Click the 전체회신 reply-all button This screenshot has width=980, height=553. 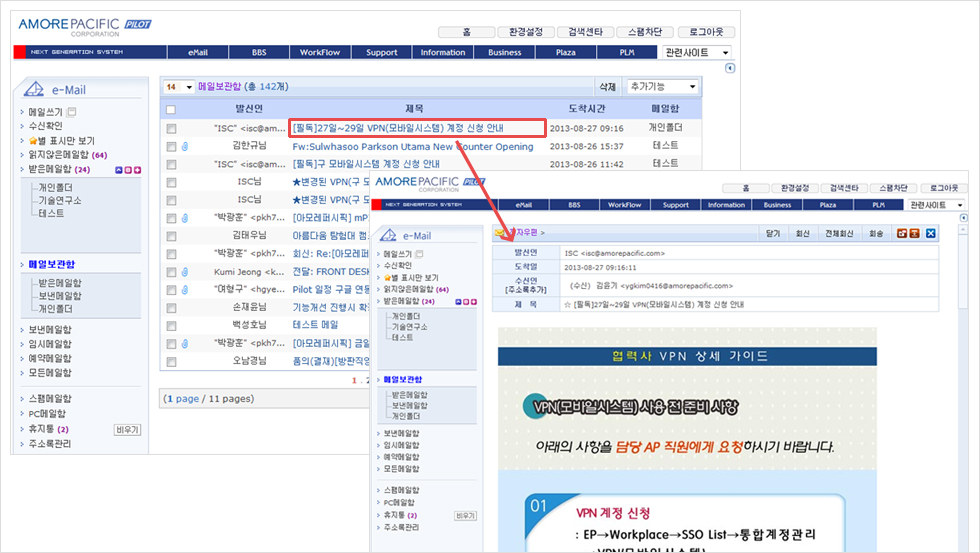[839, 233]
